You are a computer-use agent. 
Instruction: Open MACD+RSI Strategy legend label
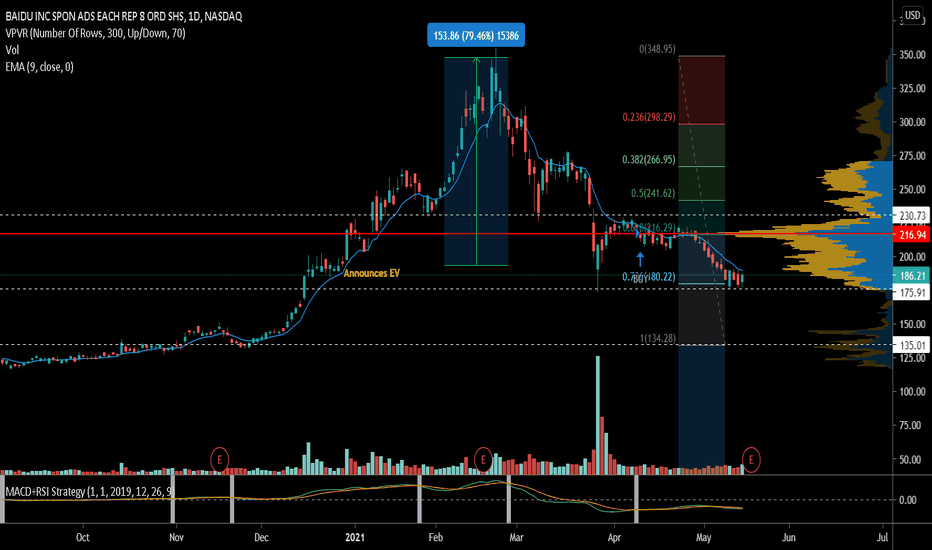[89, 492]
